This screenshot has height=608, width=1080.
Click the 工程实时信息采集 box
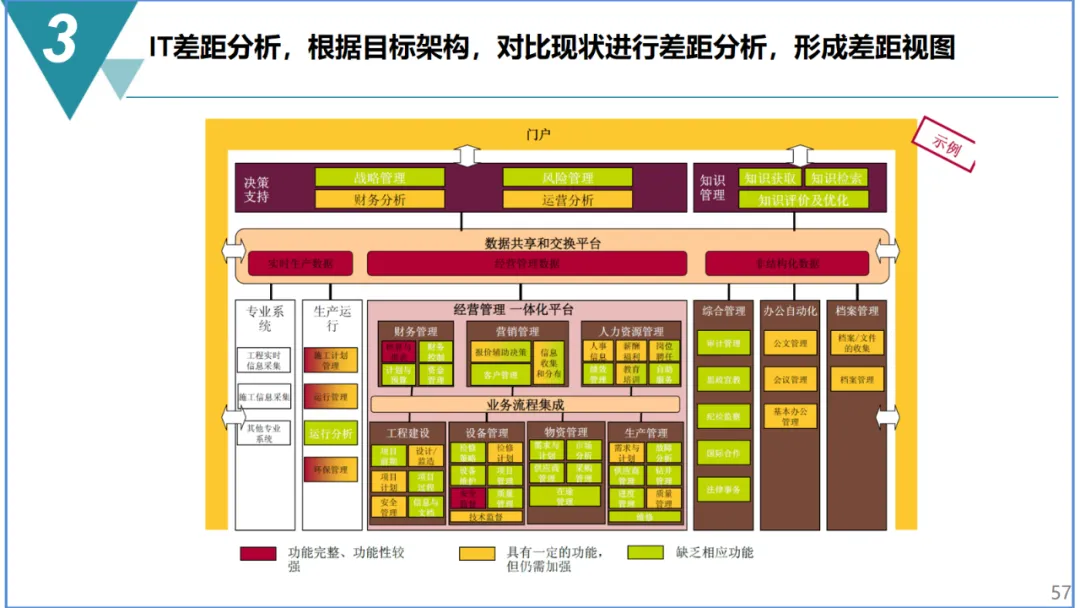click(265, 360)
